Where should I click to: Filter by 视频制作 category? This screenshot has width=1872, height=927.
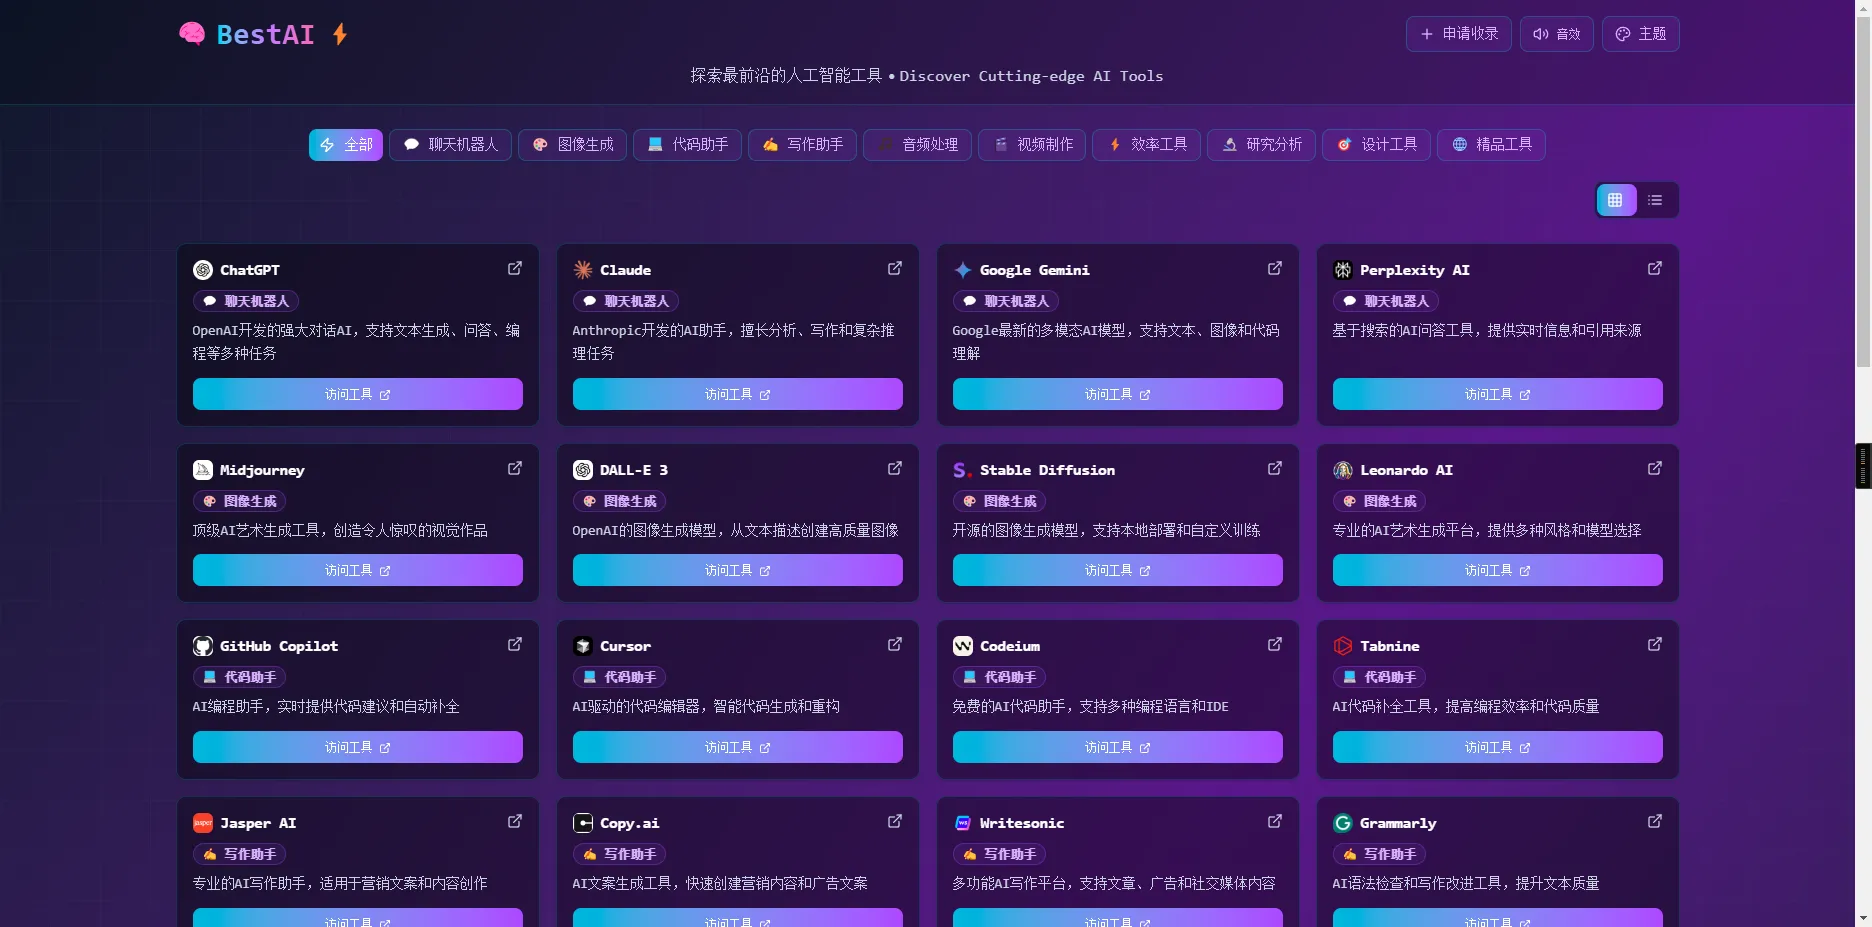pyautogui.click(x=1032, y=145)
